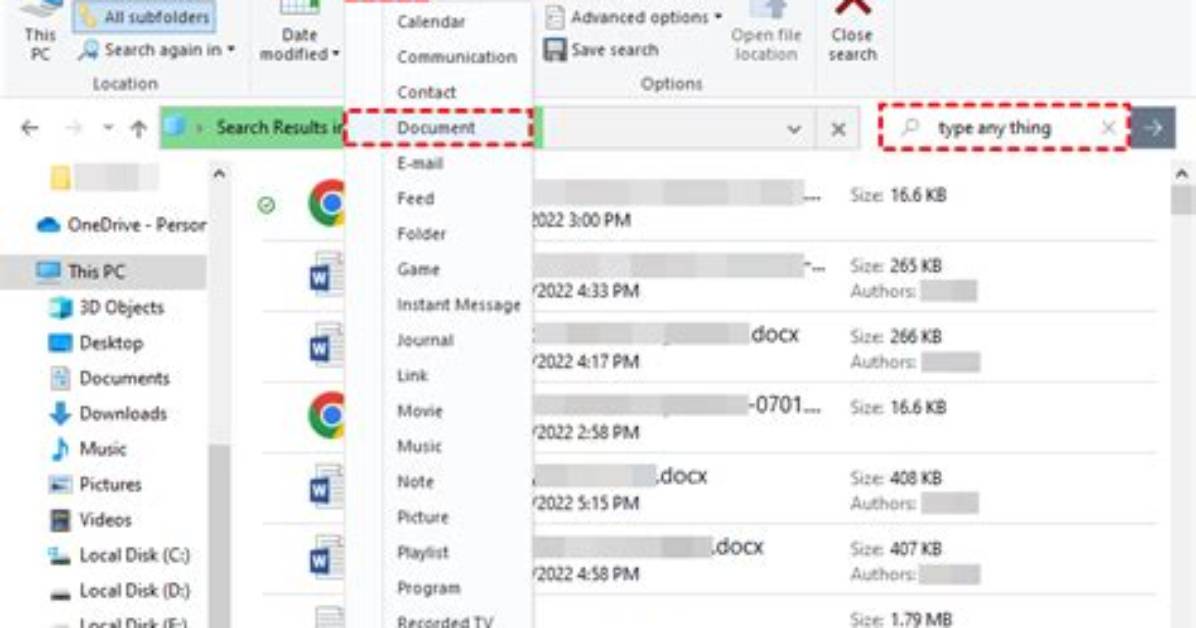Choose Playlist from the kind menu
The width and height of the screenshot is (1196, 628).
click(x=423, y=552)
